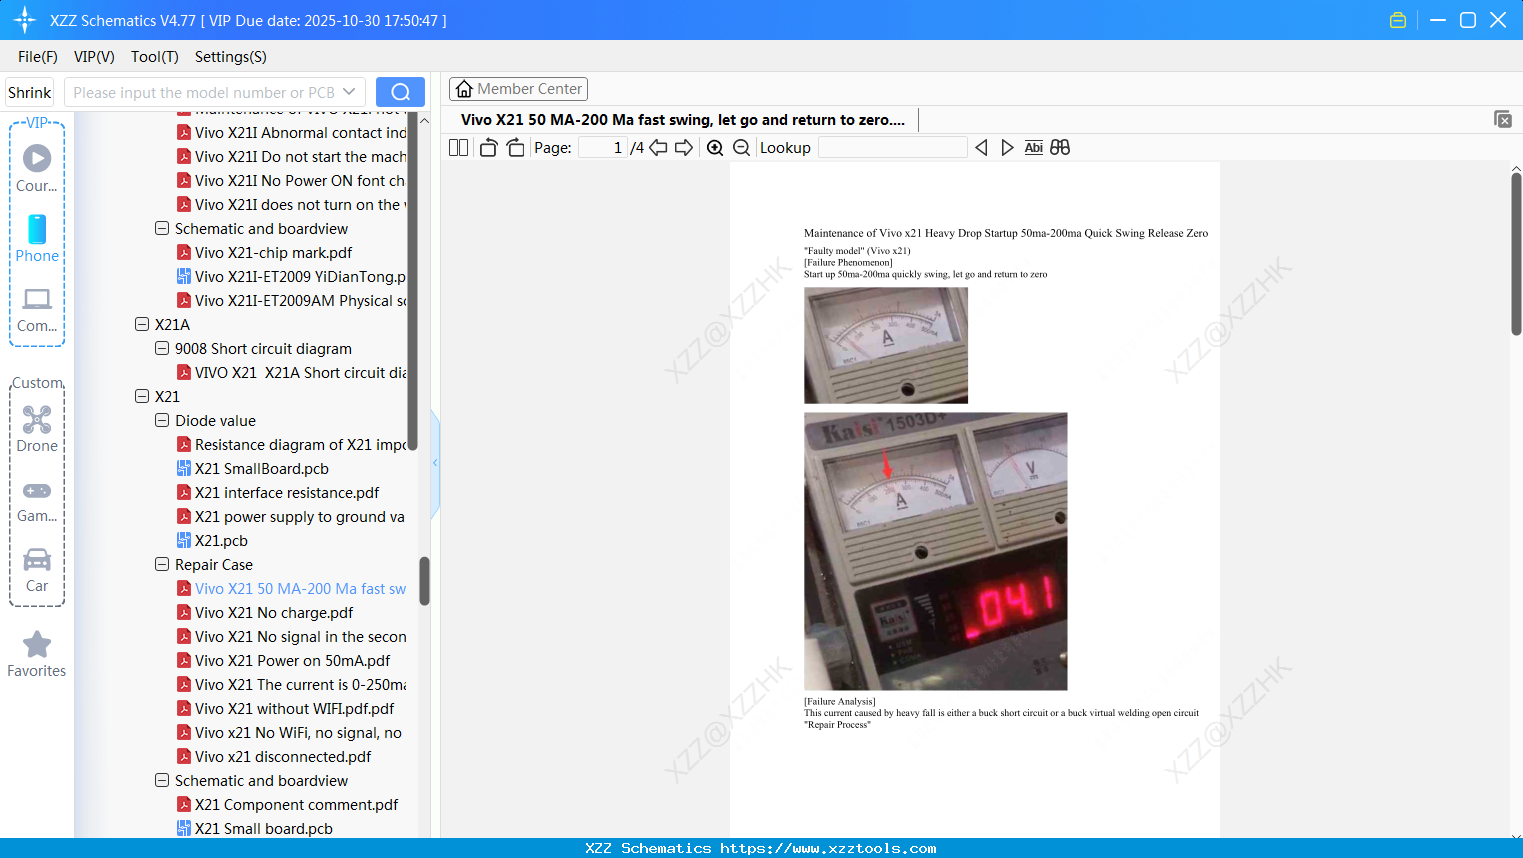Toggle the two-page view icon
Screen dimensions: 1523x858
pyautogui.click(x=458, y=148)
